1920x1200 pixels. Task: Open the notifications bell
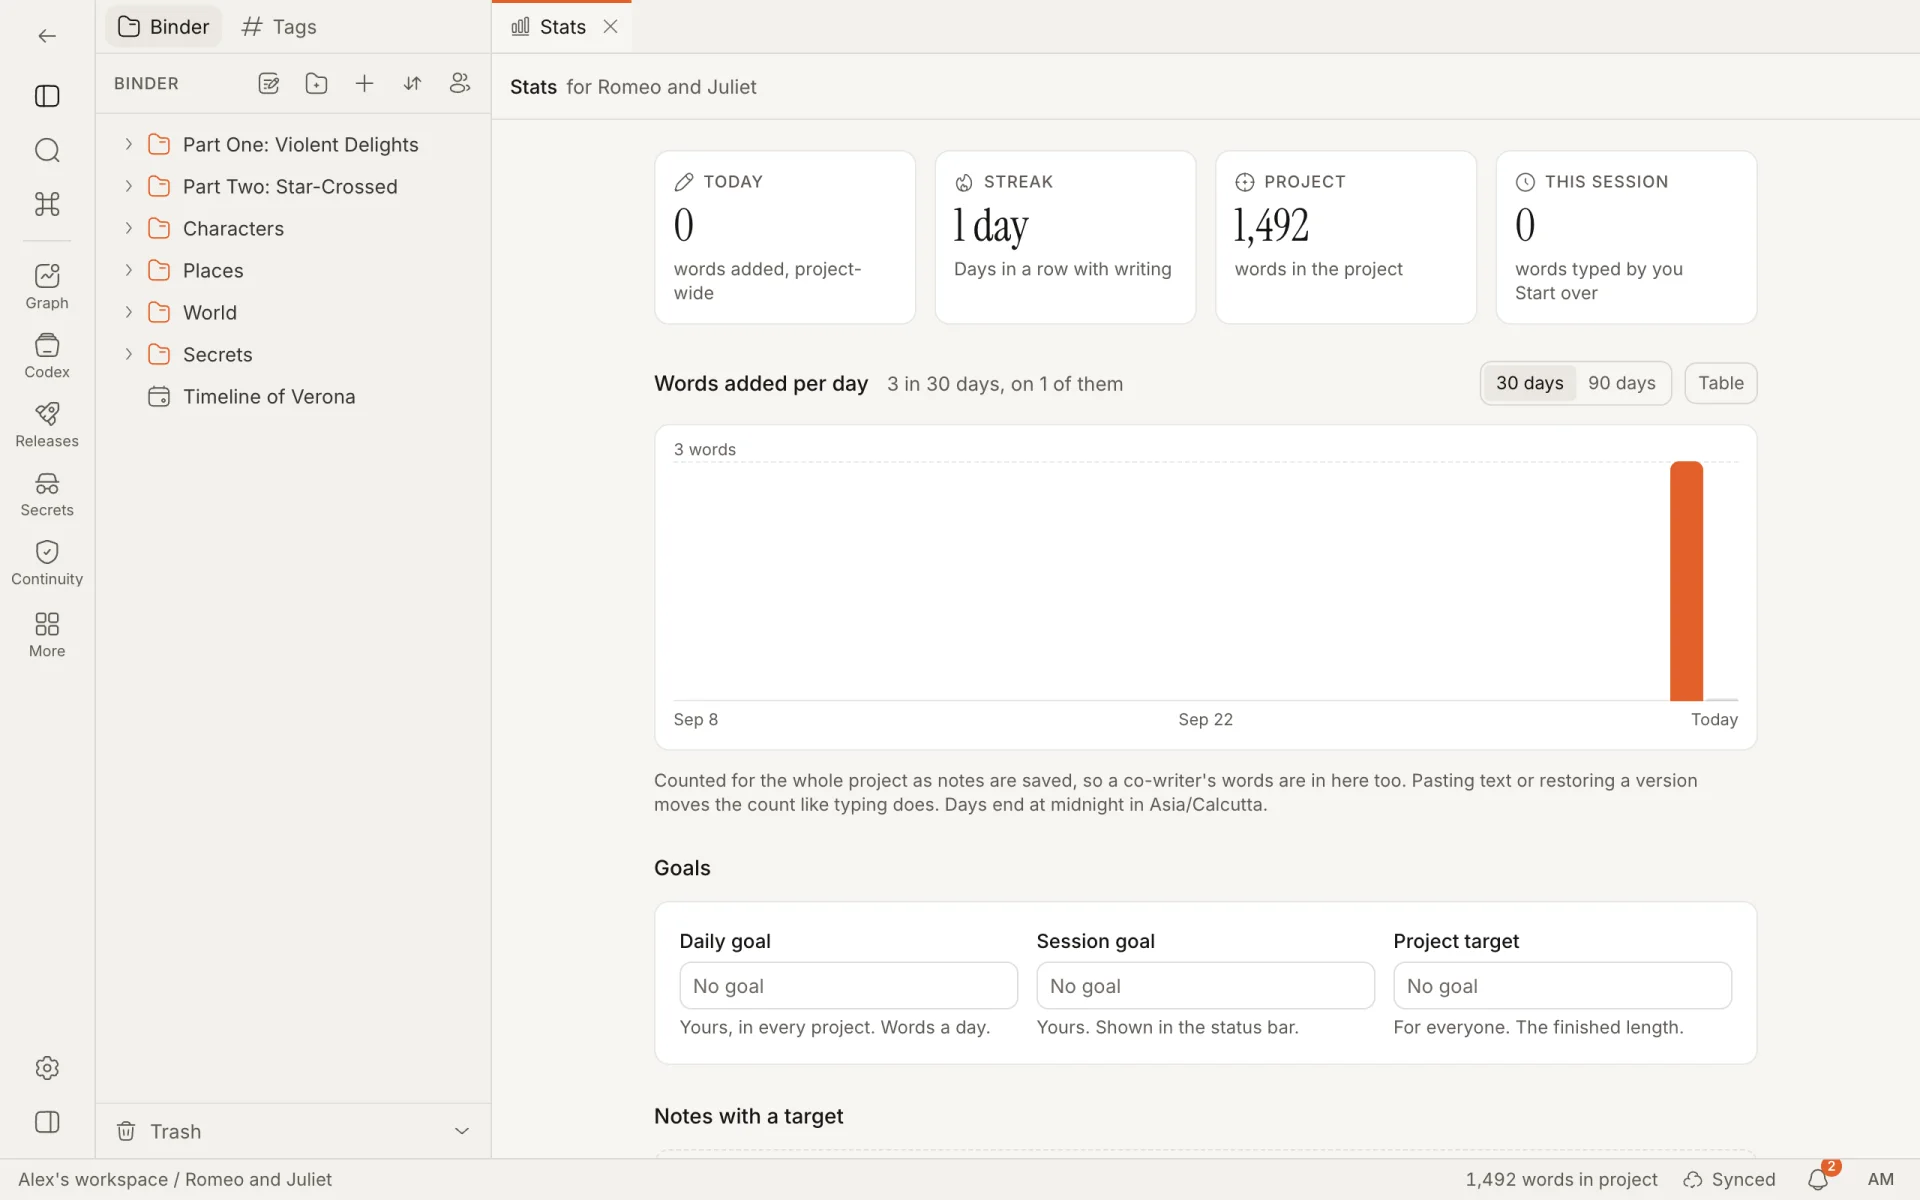click(x=1819, y=1180)
